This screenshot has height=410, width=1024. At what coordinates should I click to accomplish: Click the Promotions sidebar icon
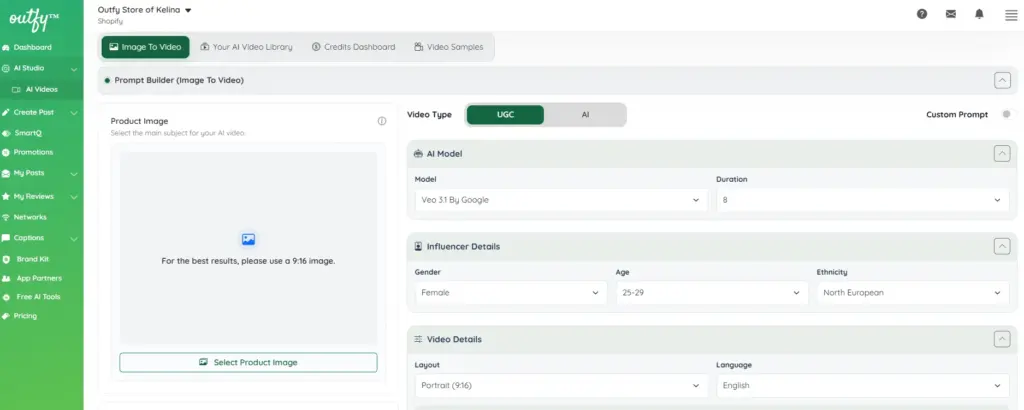coord(6,152)
